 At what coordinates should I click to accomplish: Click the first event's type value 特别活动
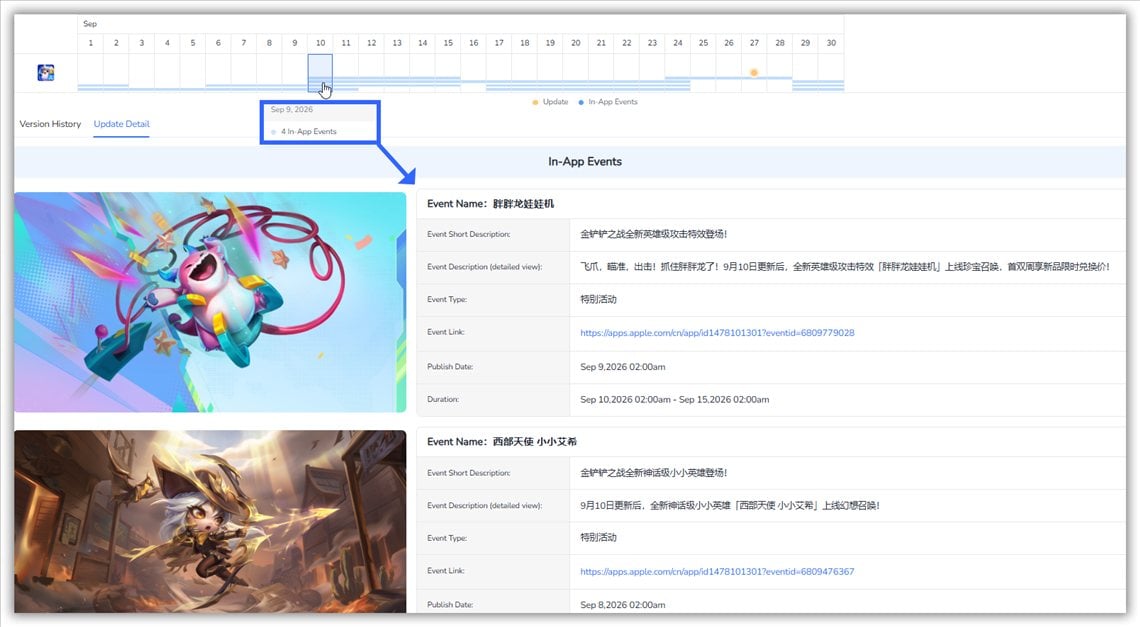click(598, 299)
